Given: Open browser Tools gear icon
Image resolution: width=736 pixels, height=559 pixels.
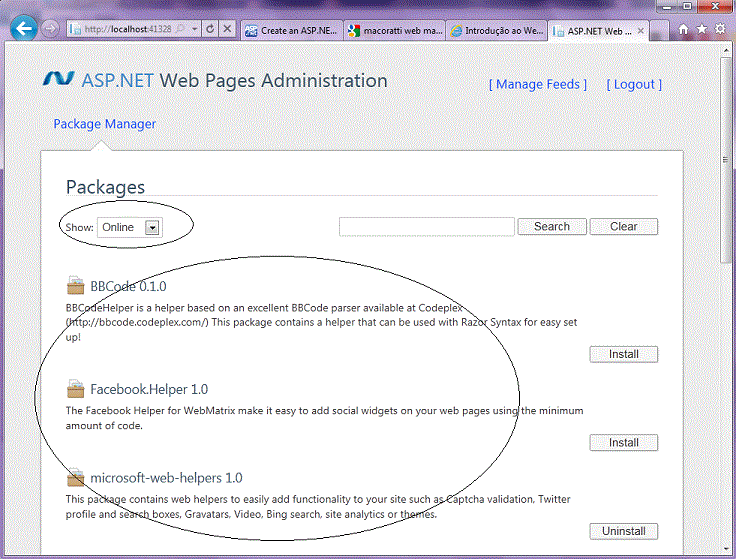Looking at the screenshot, I should tap(720, 29).
